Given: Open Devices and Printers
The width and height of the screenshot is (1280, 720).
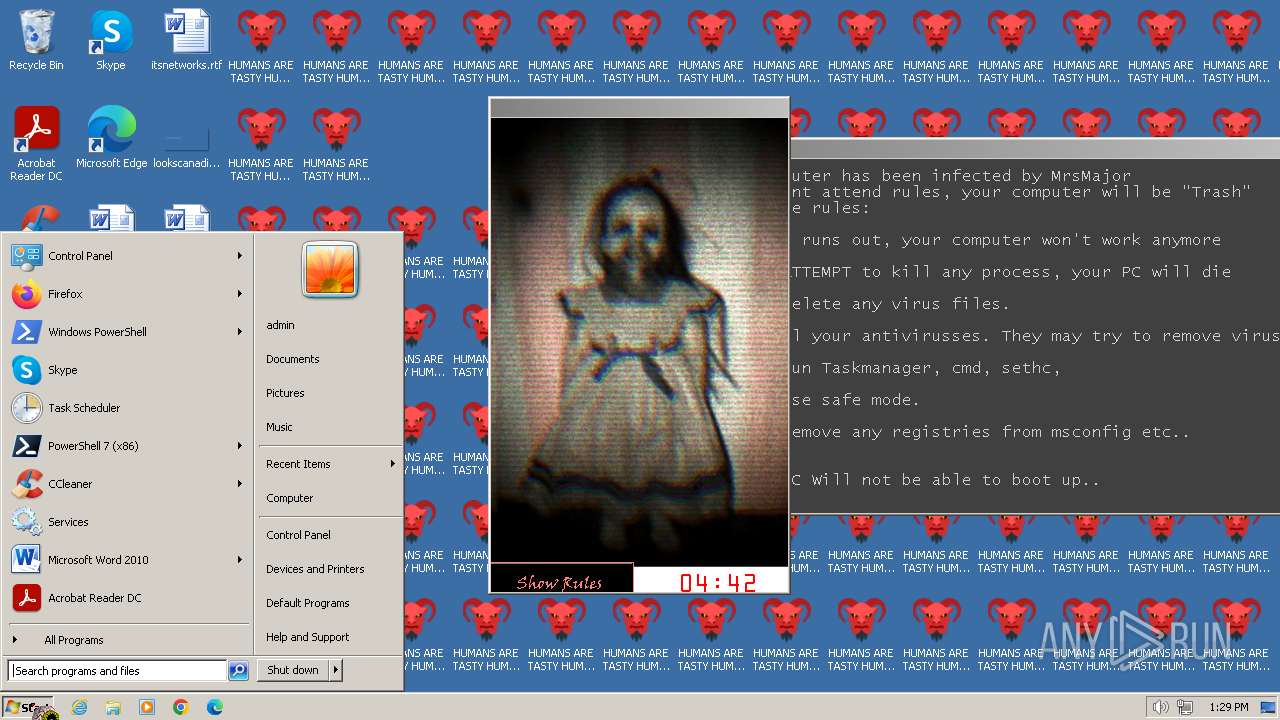Looking at the screenshot, I should click(315, 569).
